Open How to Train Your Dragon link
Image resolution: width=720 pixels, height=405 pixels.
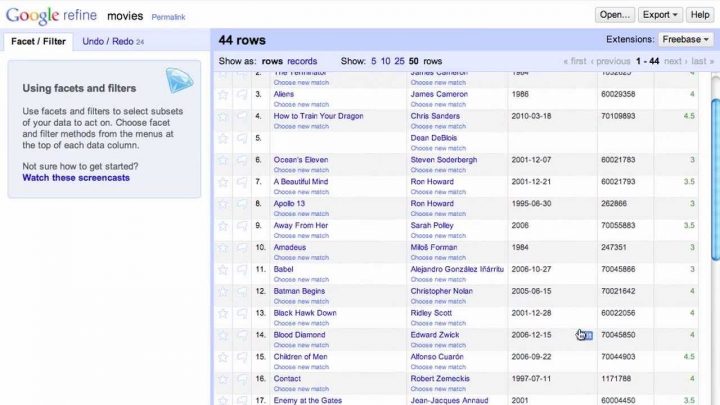click(318, 116)
